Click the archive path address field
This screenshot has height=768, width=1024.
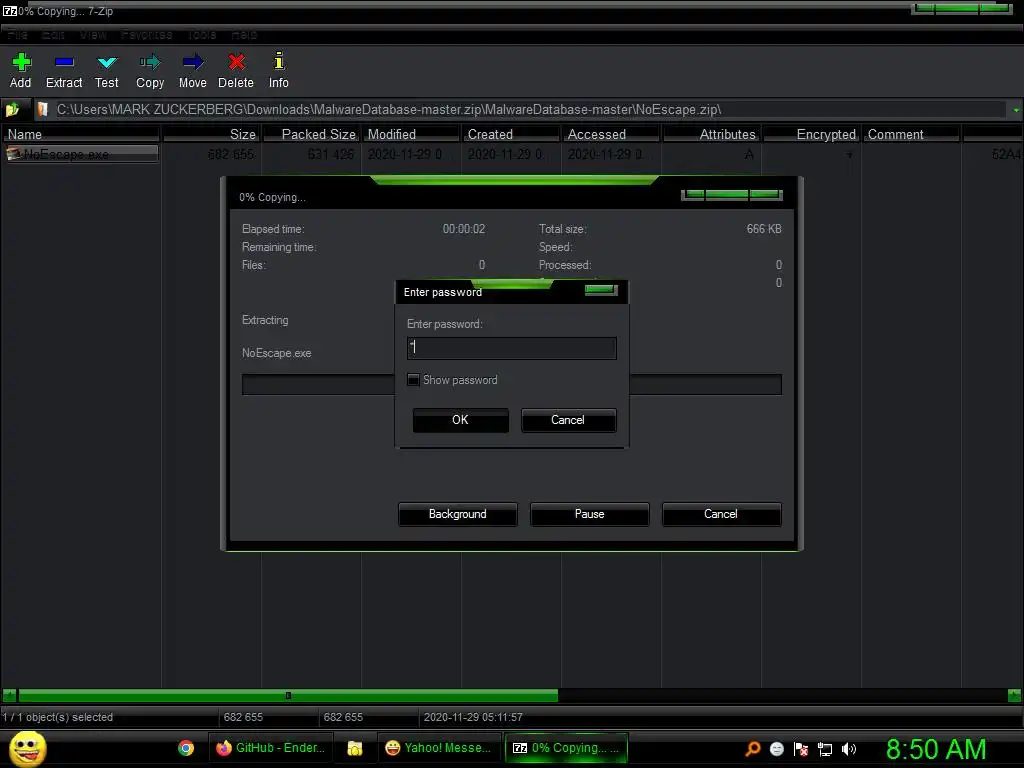pyautogui.click(x=520, y=110)
